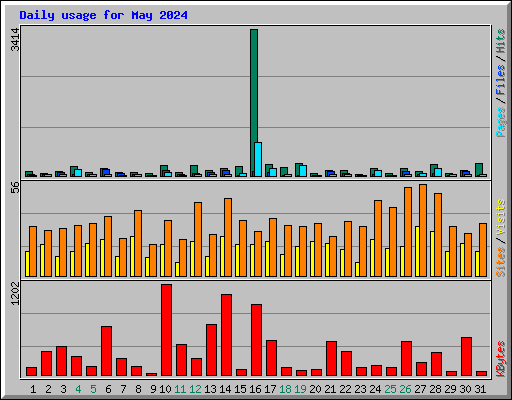Click the green weekend day label 4

pos(78,389)
